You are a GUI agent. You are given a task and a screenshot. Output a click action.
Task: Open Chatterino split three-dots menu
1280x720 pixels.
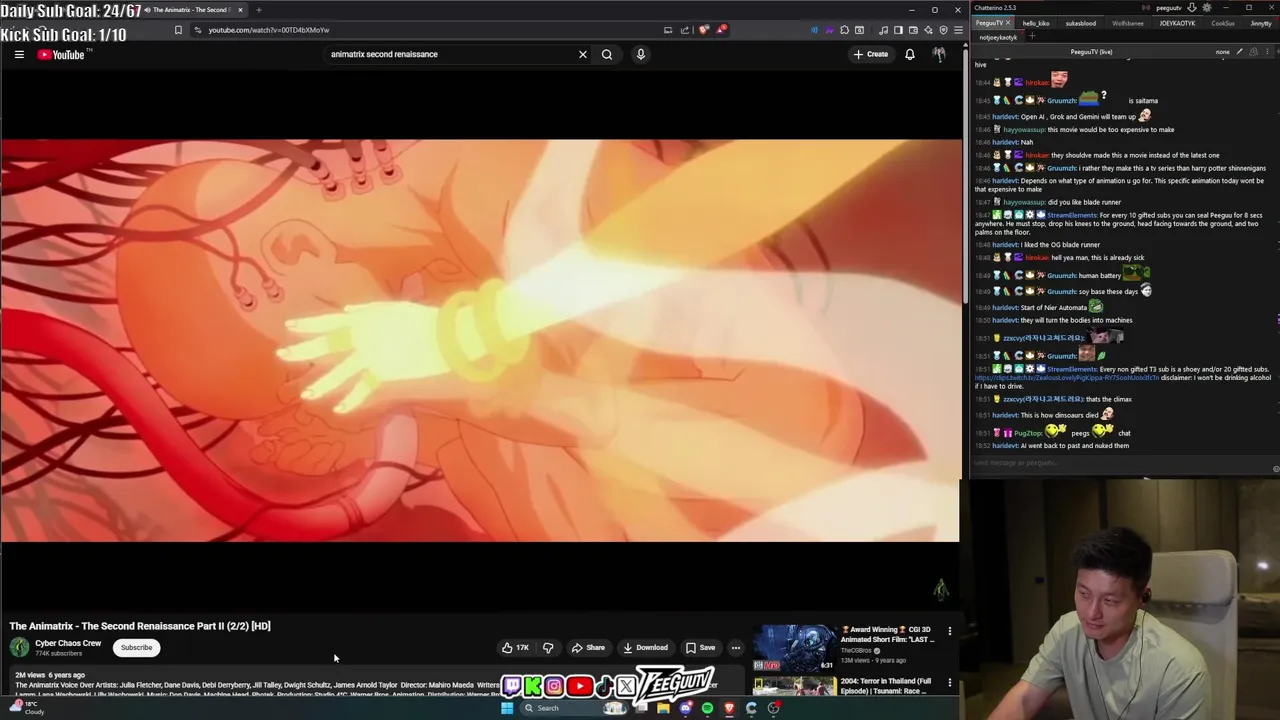point(1267,52)
